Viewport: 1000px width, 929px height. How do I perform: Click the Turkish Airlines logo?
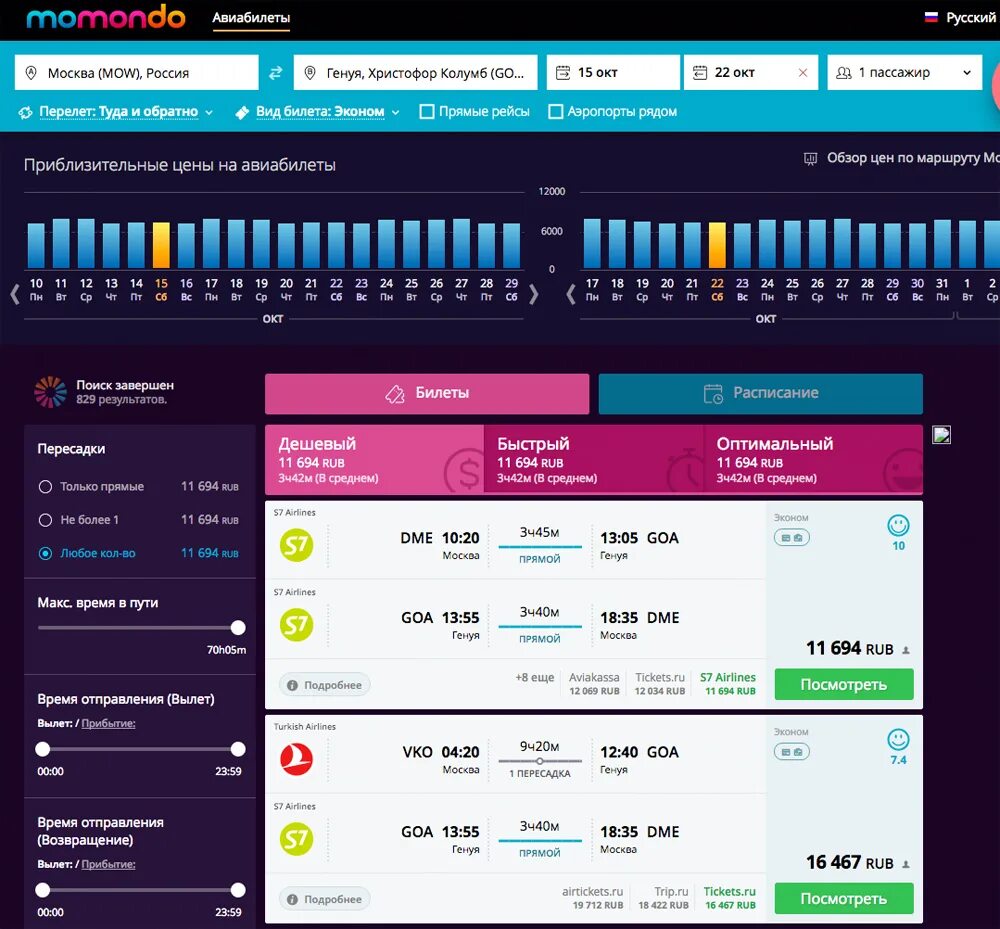coord(297,759)
